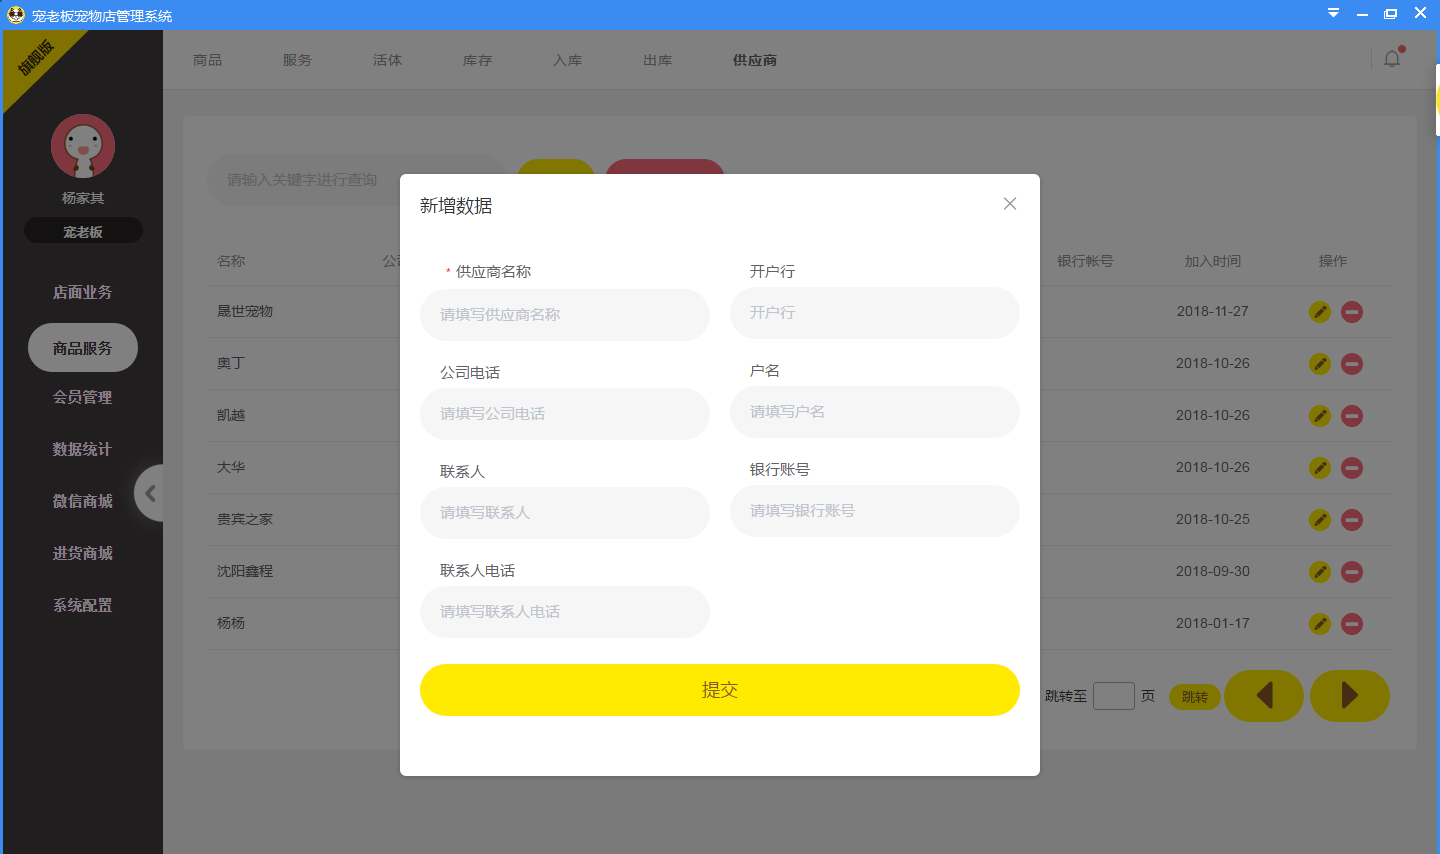The image size is (1440, 854).
Task: Close the 新增数据 dialog
Action: pos(1009,203)
